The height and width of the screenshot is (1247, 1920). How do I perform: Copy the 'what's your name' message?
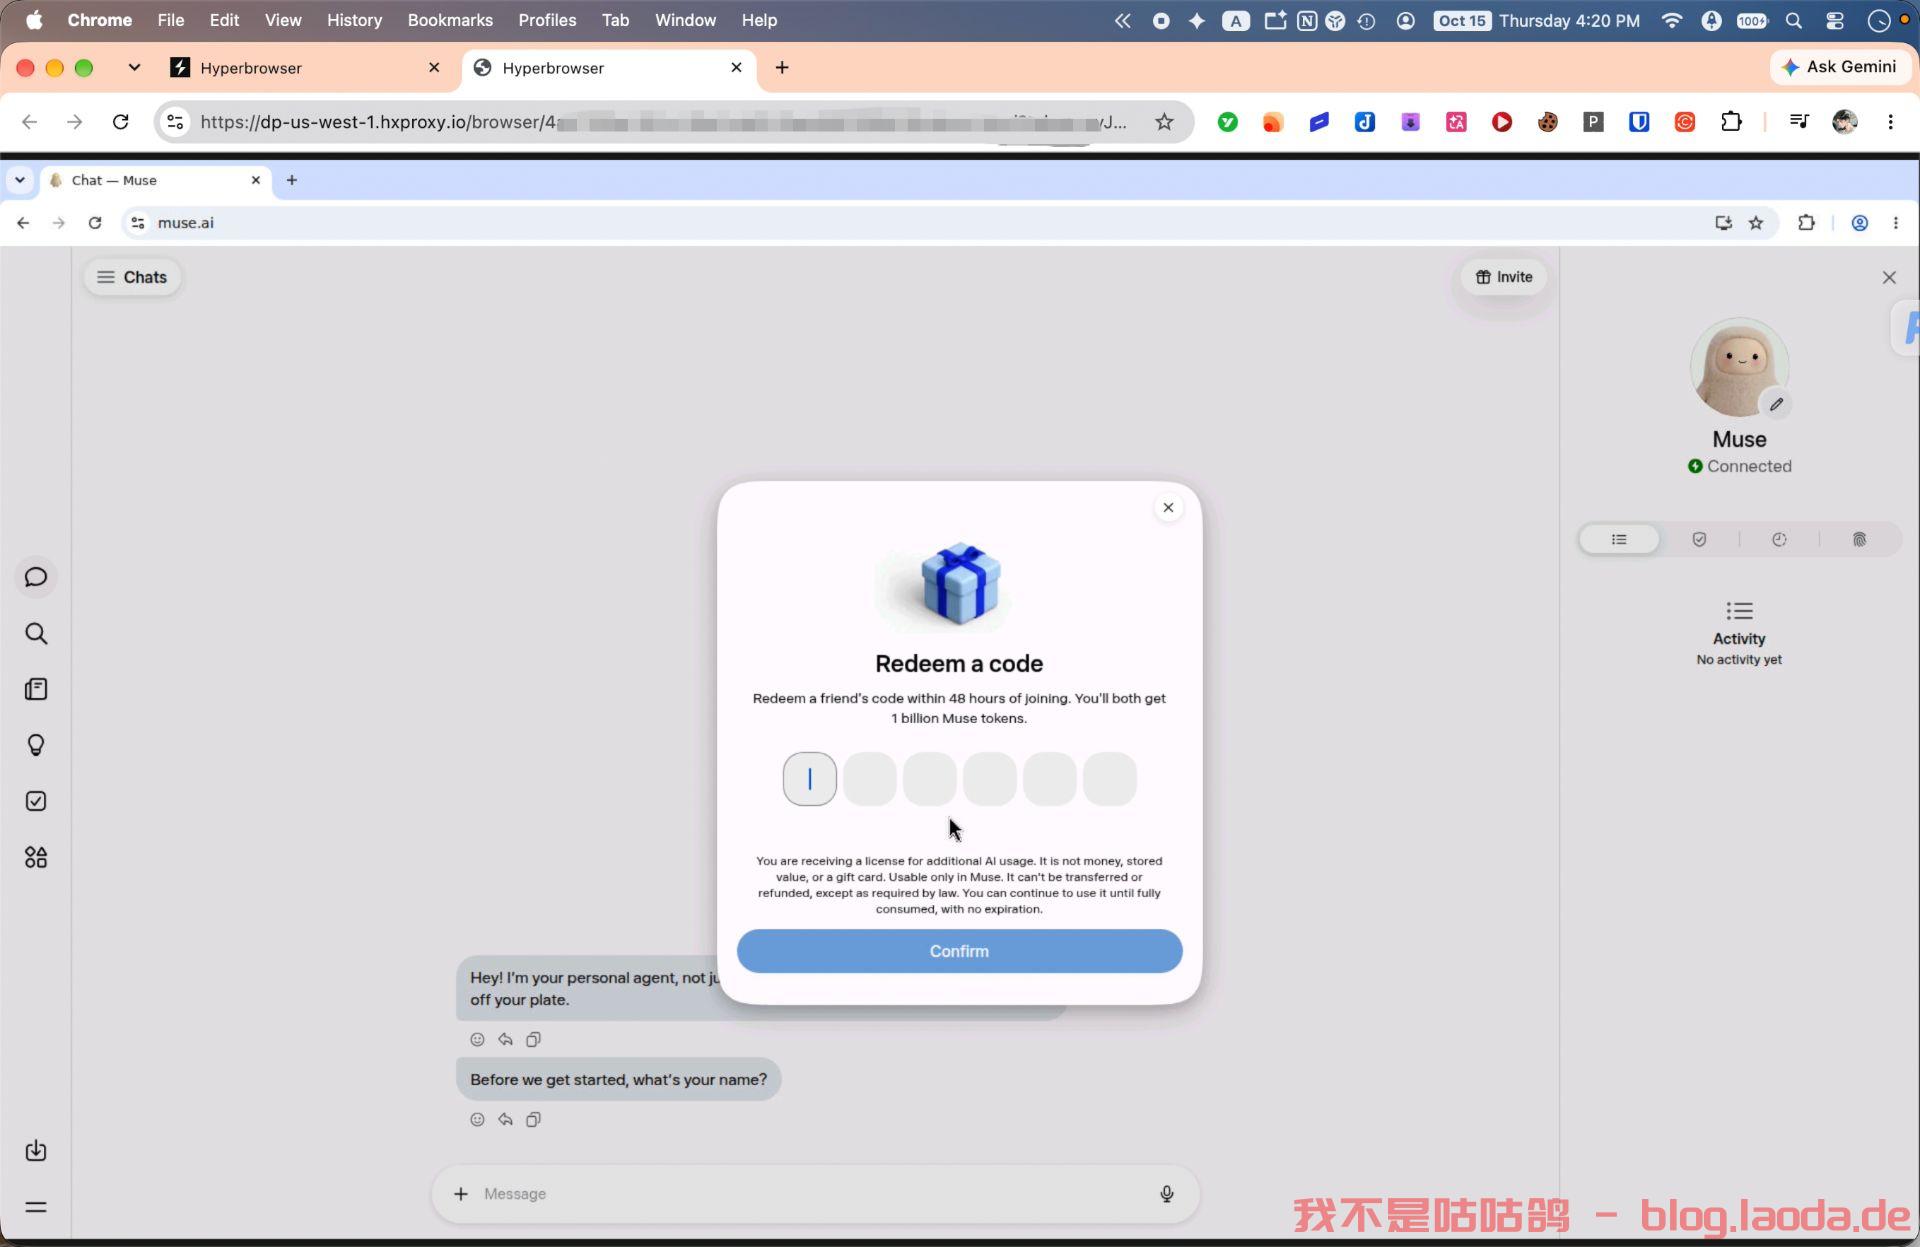point(533,1119)
